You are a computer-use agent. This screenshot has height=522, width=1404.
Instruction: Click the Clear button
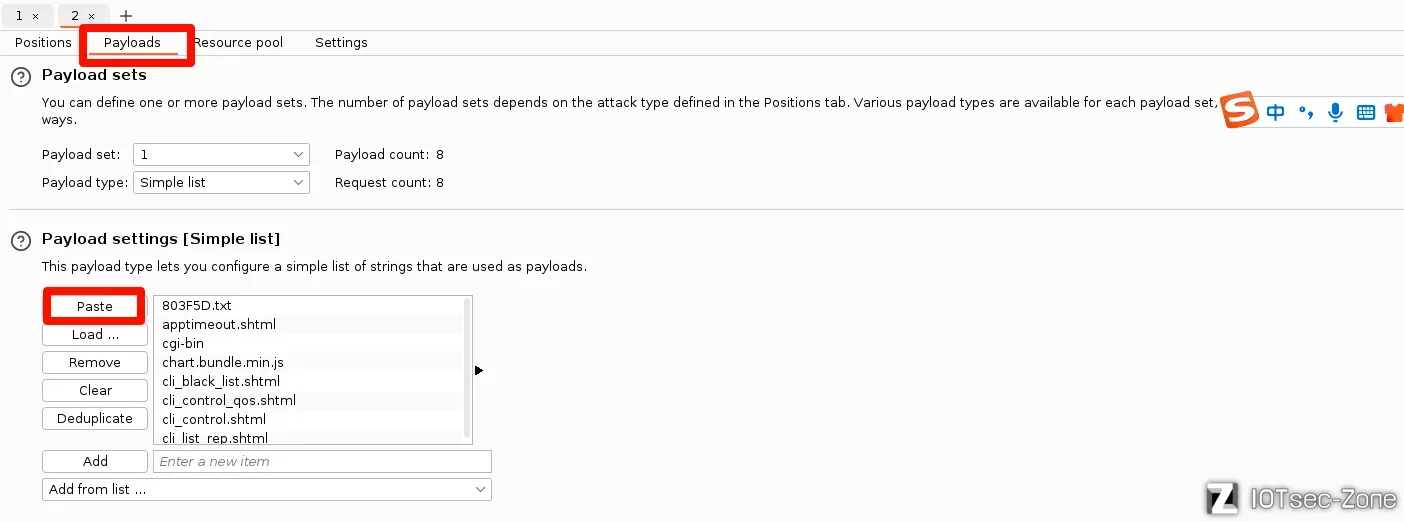click(95, 391)
